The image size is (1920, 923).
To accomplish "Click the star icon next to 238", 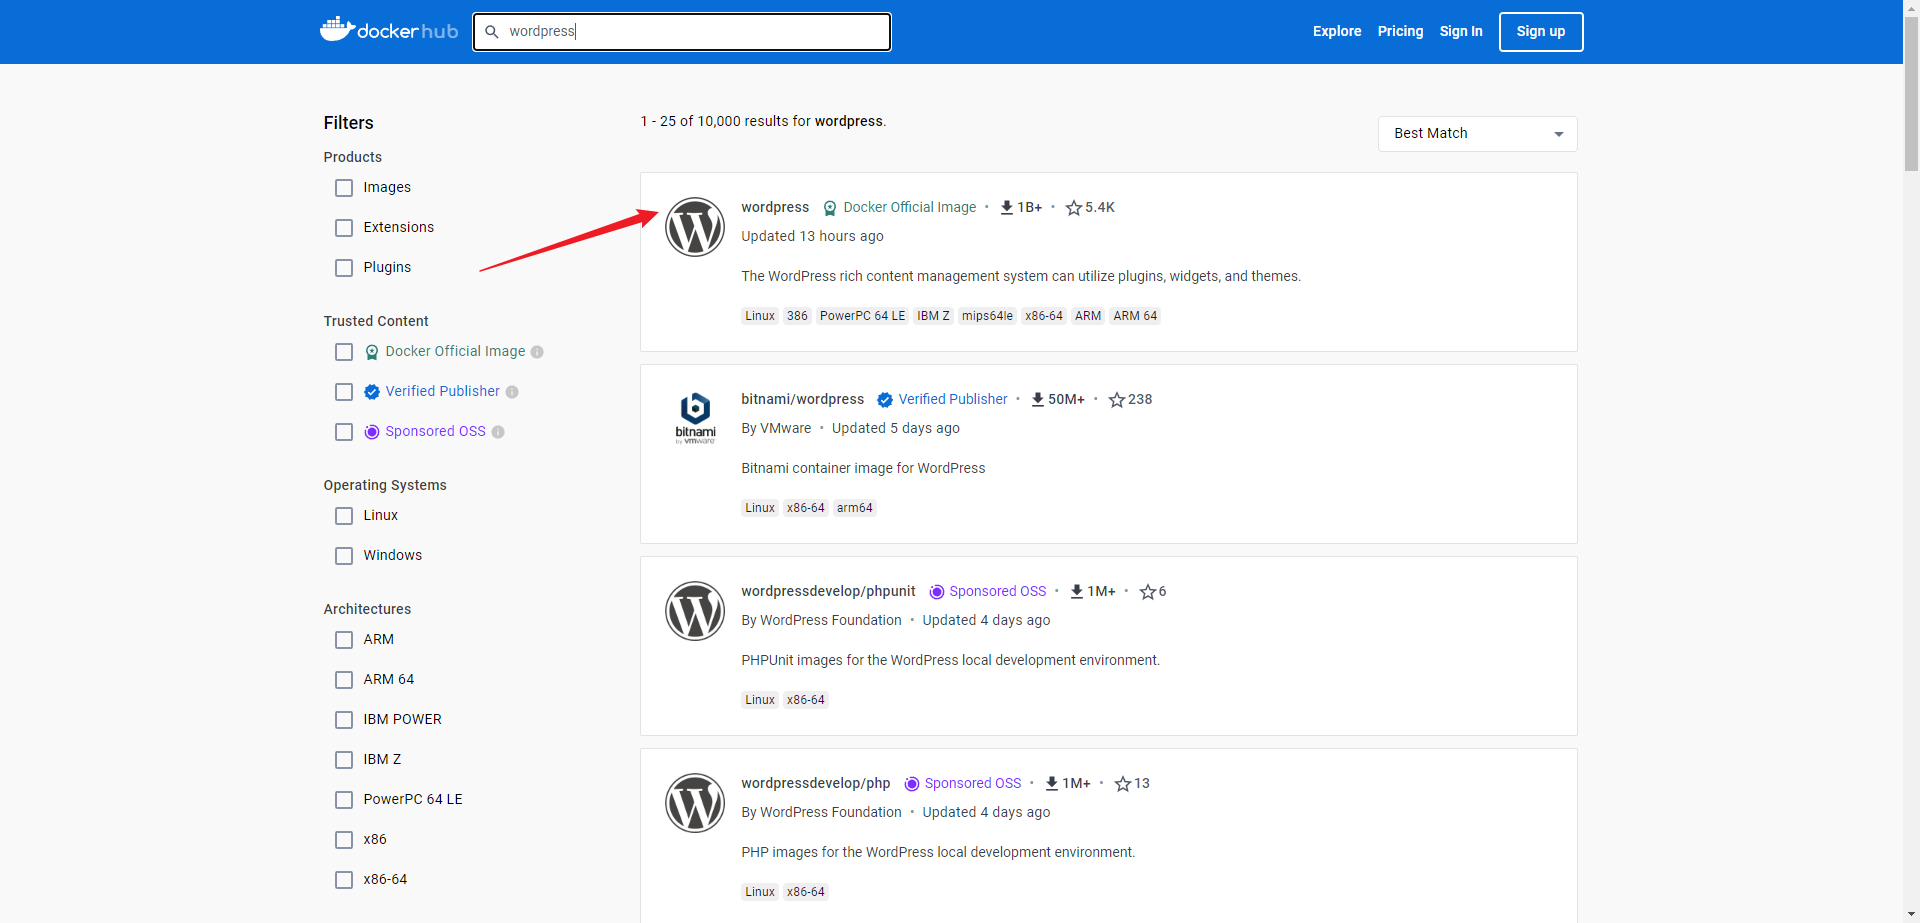I will pyautogui.click(x=1117, y=400).
